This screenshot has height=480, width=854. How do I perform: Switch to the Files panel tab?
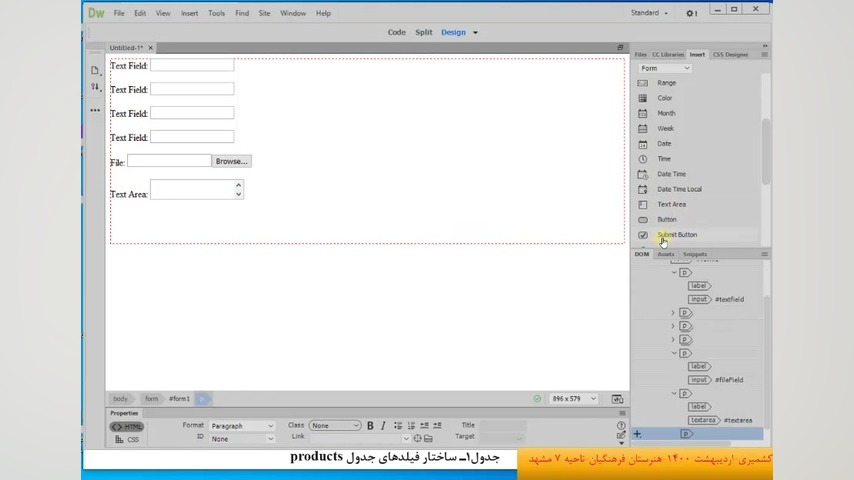click(x=640, y=54)
